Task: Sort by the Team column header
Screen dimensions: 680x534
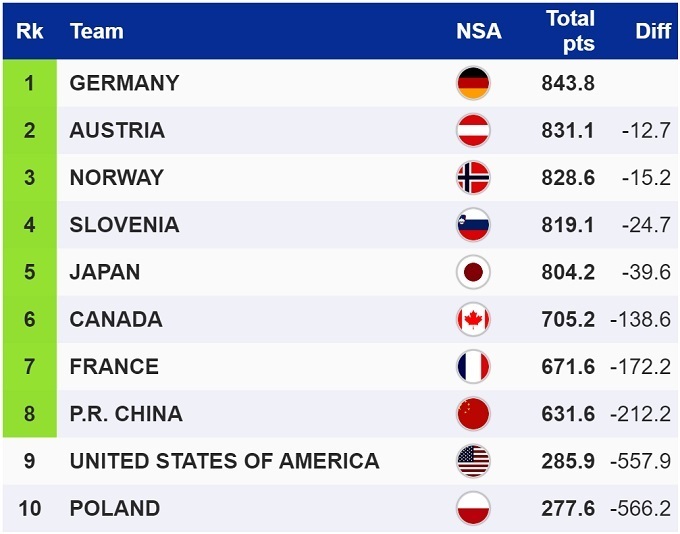Action: coord(97,31)
